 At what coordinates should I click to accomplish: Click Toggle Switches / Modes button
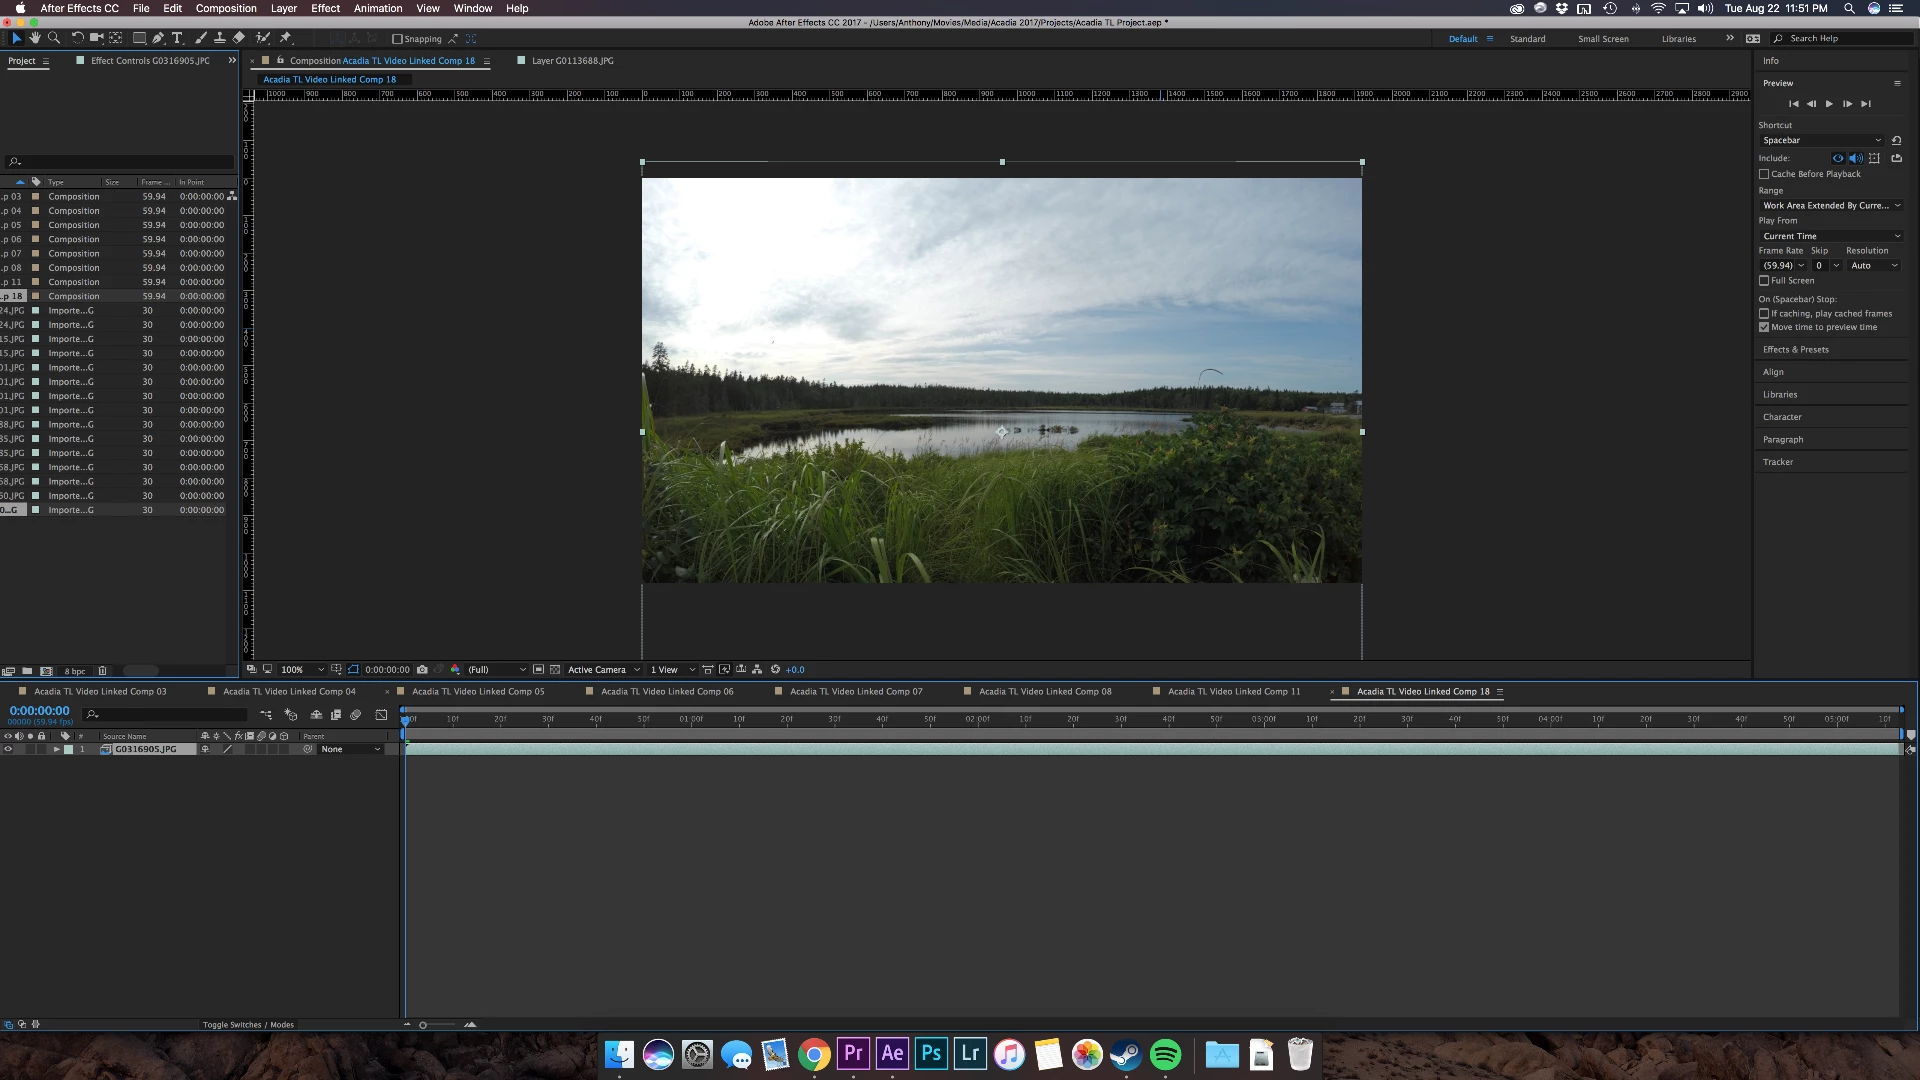(x=248, y=1025)
